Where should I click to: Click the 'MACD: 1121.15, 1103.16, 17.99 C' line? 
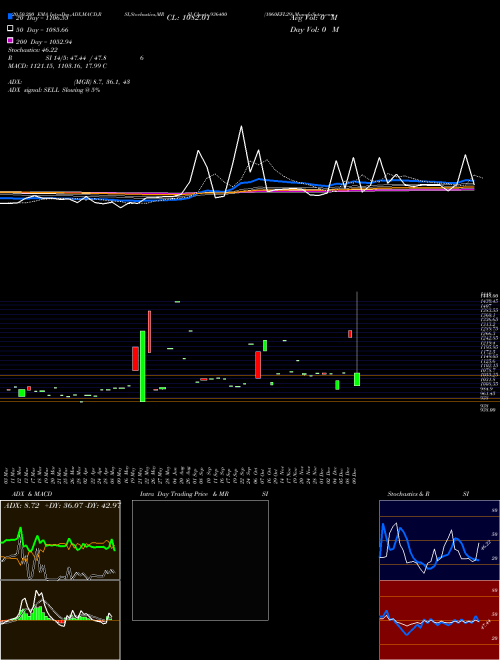pos(57,66)
